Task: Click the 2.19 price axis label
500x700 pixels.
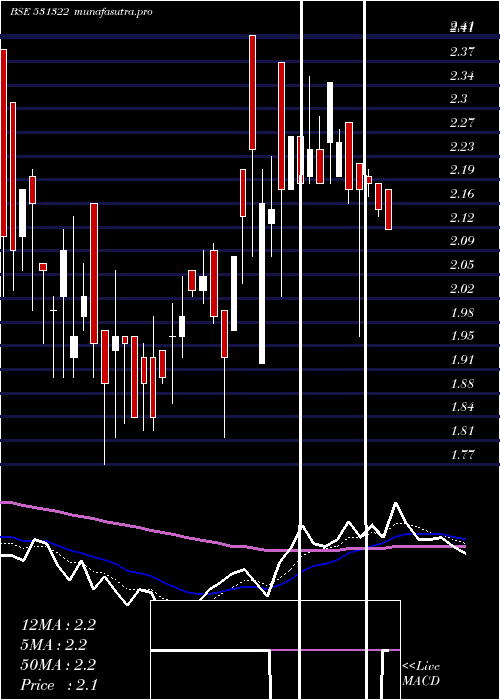Action: [462, 170]
